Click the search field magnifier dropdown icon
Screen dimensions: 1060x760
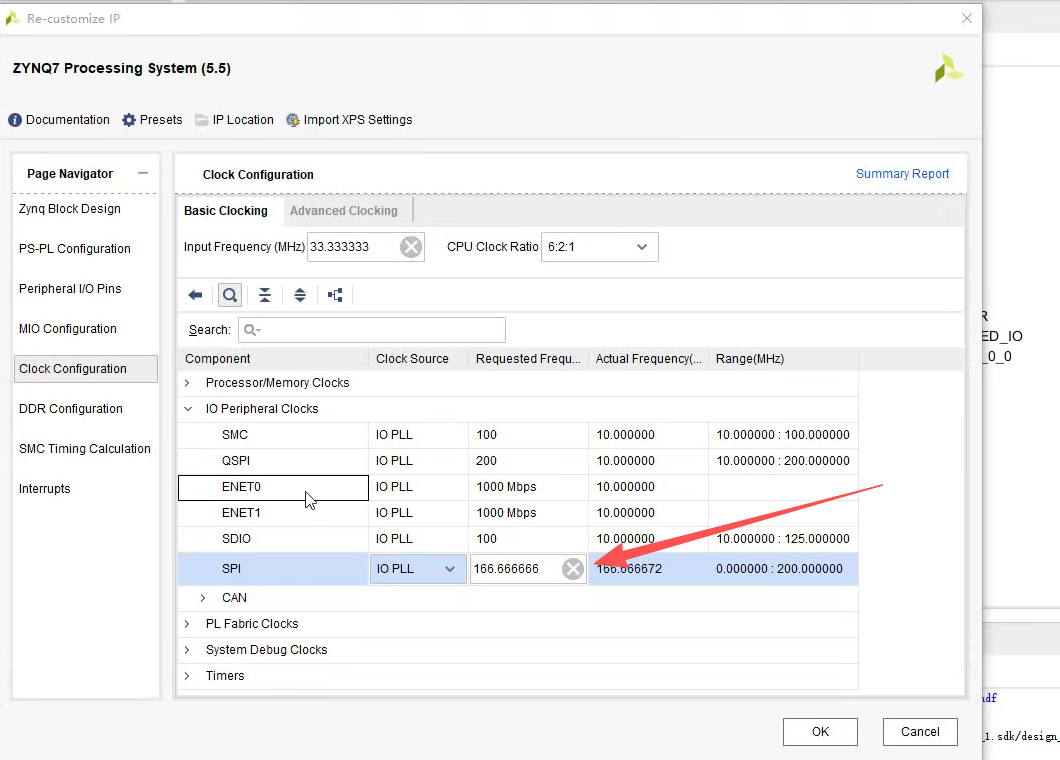pos(253,330)
